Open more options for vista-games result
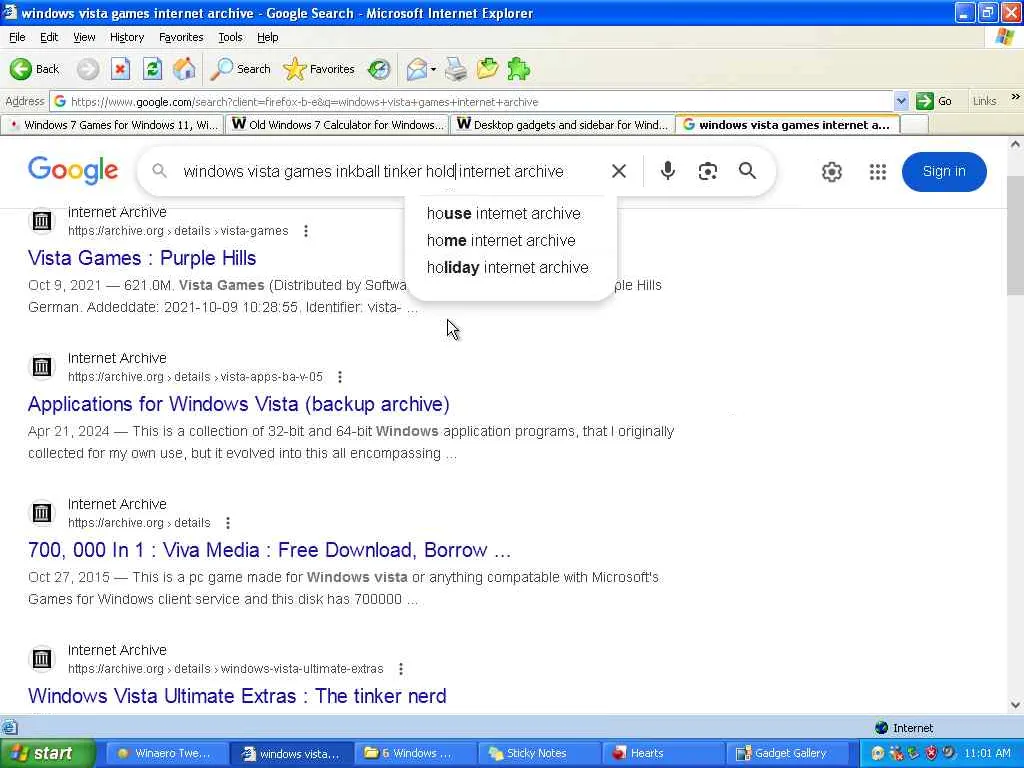This screenshot has height=768, width=1024. pos(306,231)
